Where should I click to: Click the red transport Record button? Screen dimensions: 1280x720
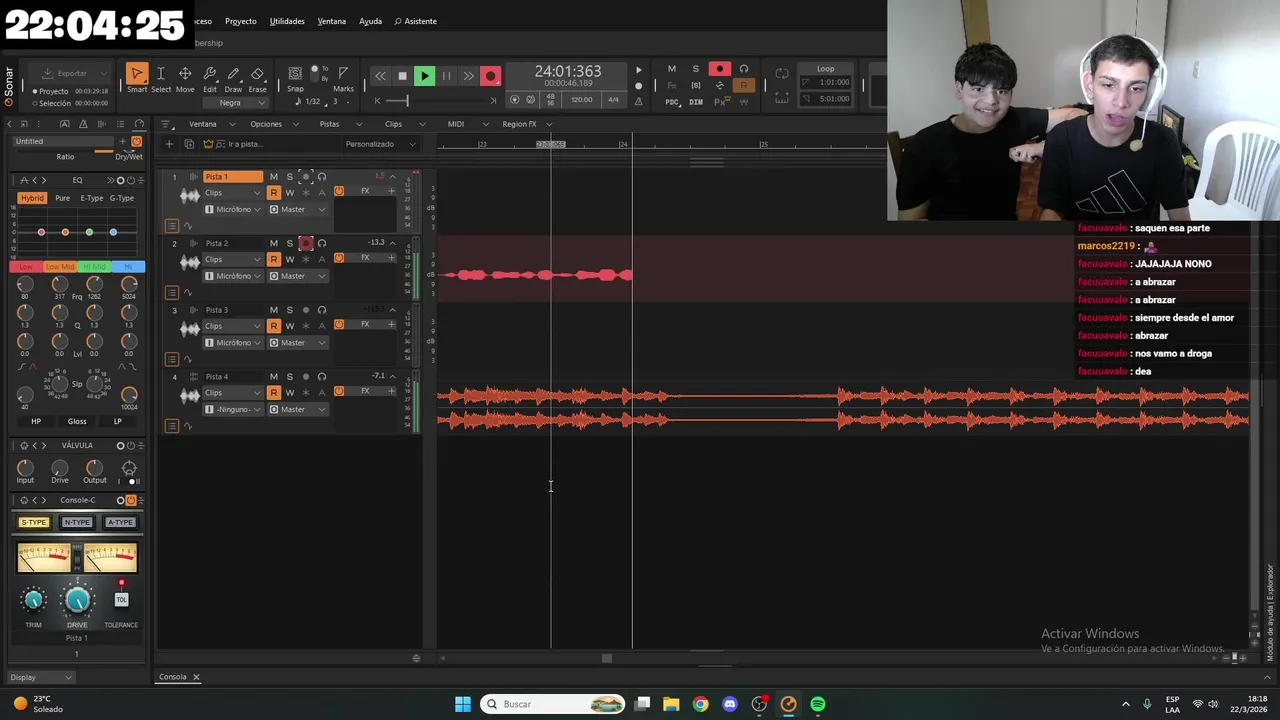[x=490, y=76]
